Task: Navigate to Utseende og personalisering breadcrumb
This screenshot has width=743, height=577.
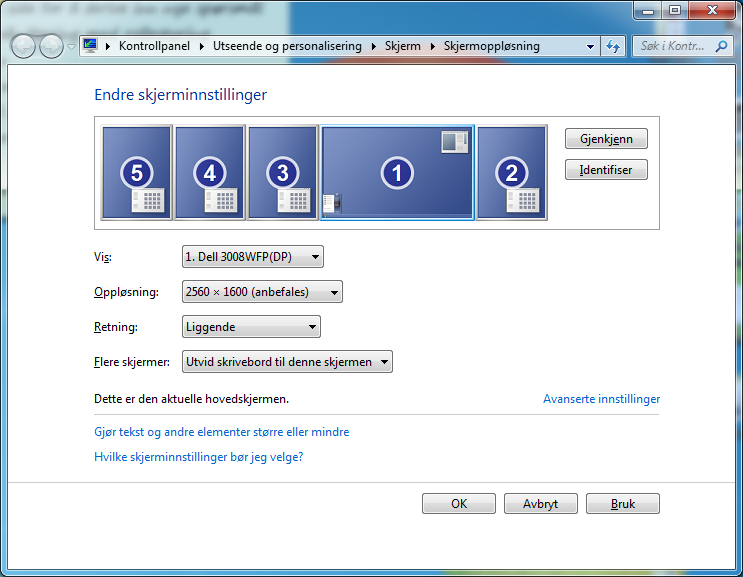Action: pos(287,46)
